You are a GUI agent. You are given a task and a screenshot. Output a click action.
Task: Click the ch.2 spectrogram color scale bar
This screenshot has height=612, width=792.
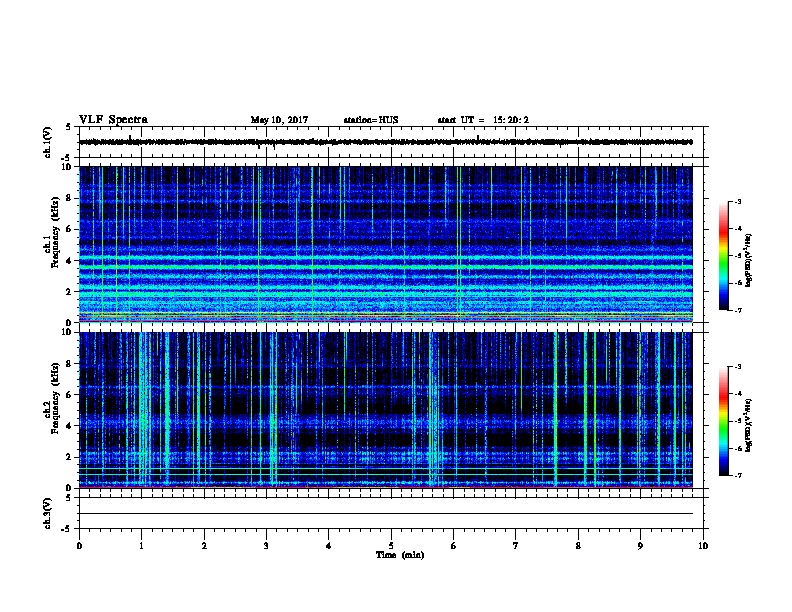click(723, 421)
